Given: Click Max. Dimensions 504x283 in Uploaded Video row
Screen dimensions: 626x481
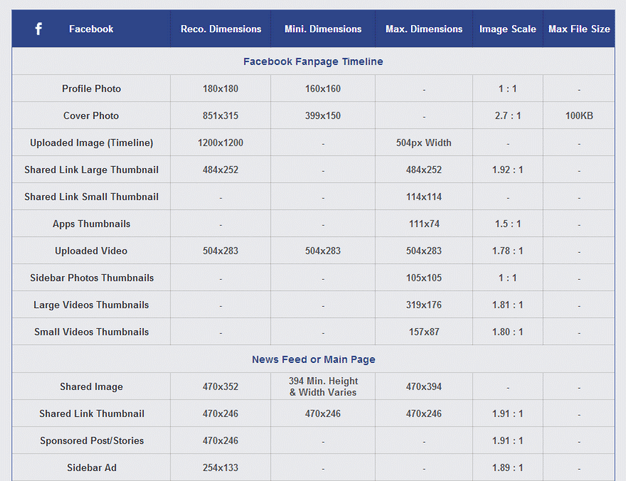Looking at the screenshot, I should coord(424,251).
